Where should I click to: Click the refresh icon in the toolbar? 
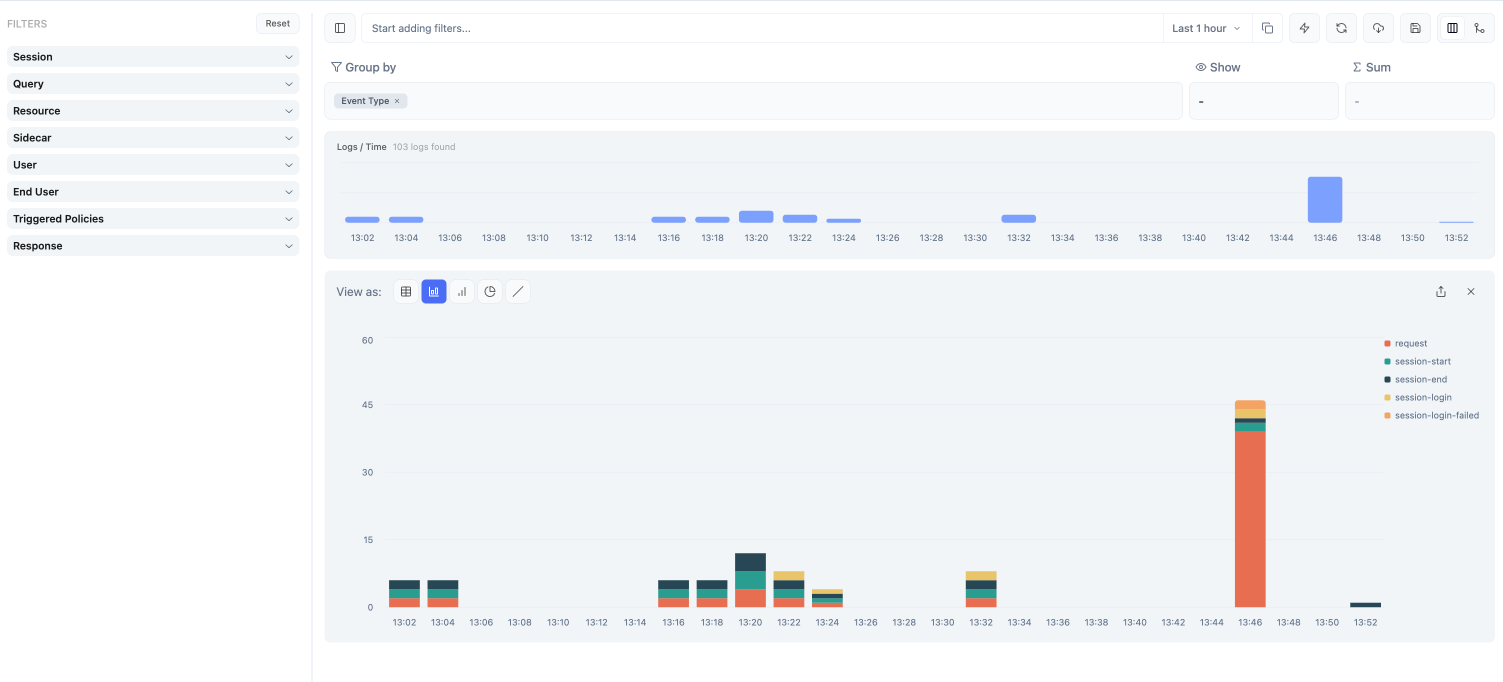pyautogui.click(x=1341, y=27)
